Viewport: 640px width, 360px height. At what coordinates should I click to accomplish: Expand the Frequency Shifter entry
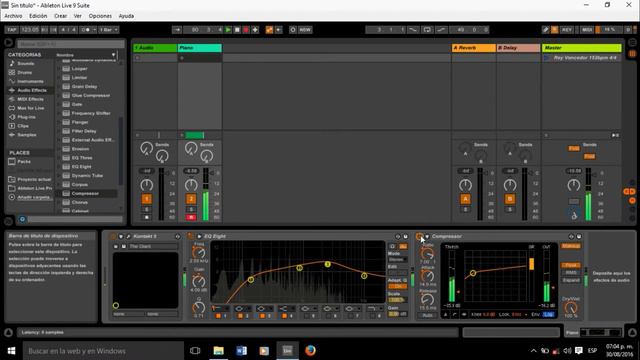pos(59,113)
